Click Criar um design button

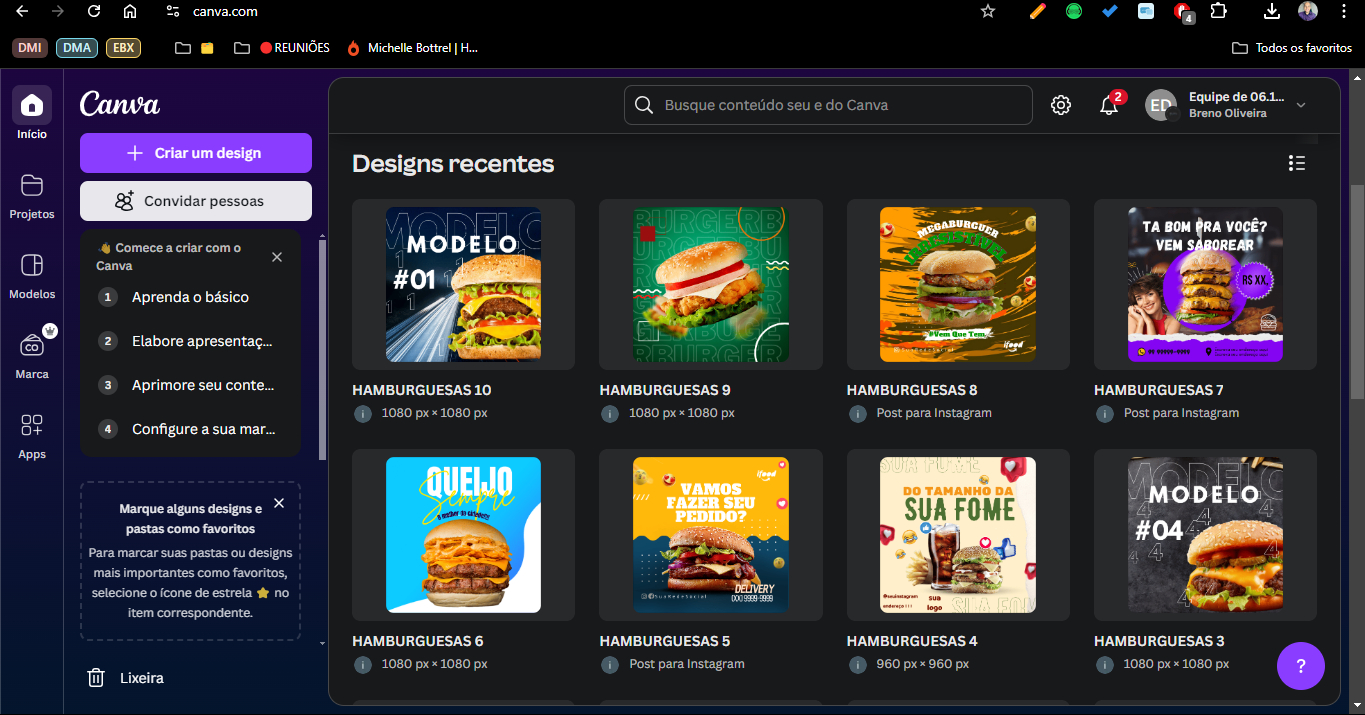pyautogui.click(x=196, y=153)
